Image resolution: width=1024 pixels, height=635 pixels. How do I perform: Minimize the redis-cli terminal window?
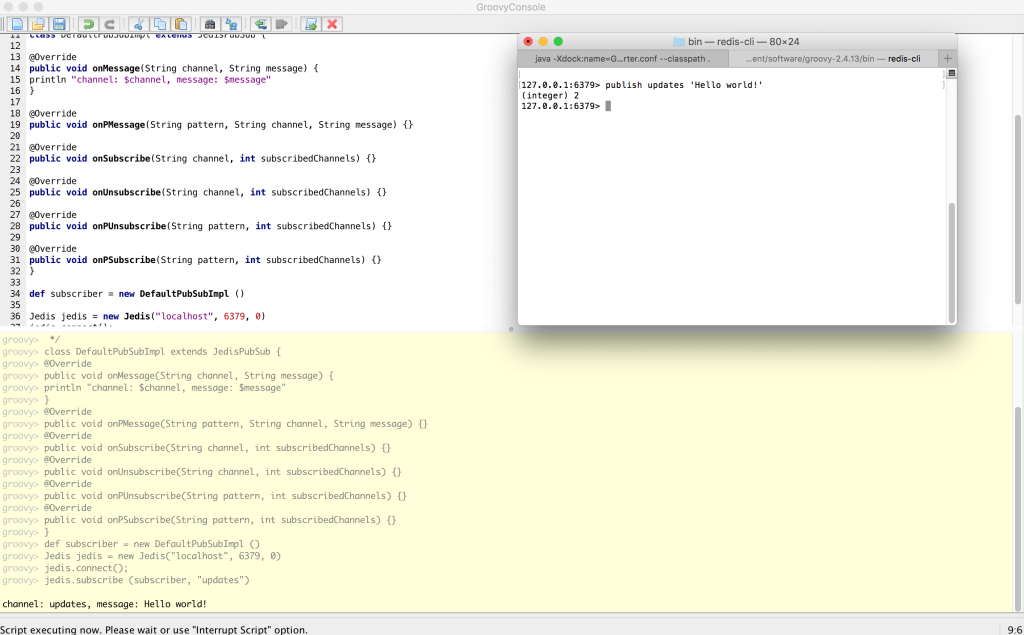[x=543, y=41]
